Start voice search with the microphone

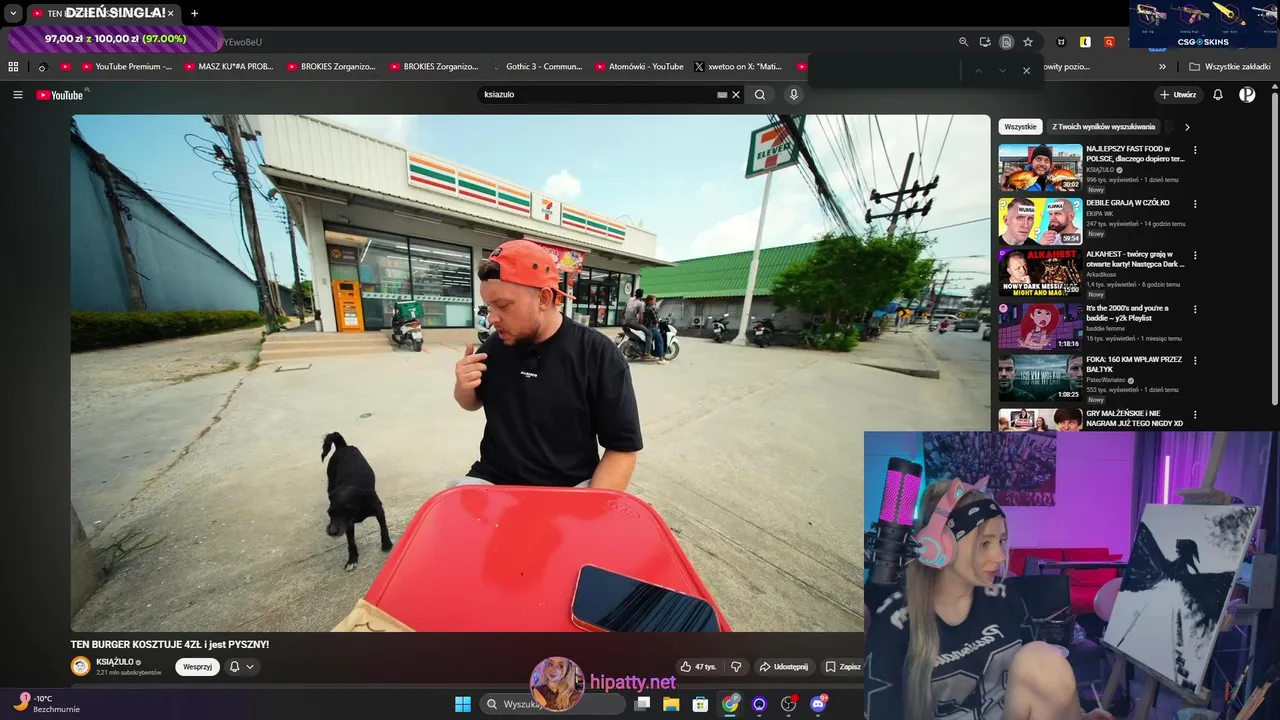pyautogui.click(x=794, y=95)
